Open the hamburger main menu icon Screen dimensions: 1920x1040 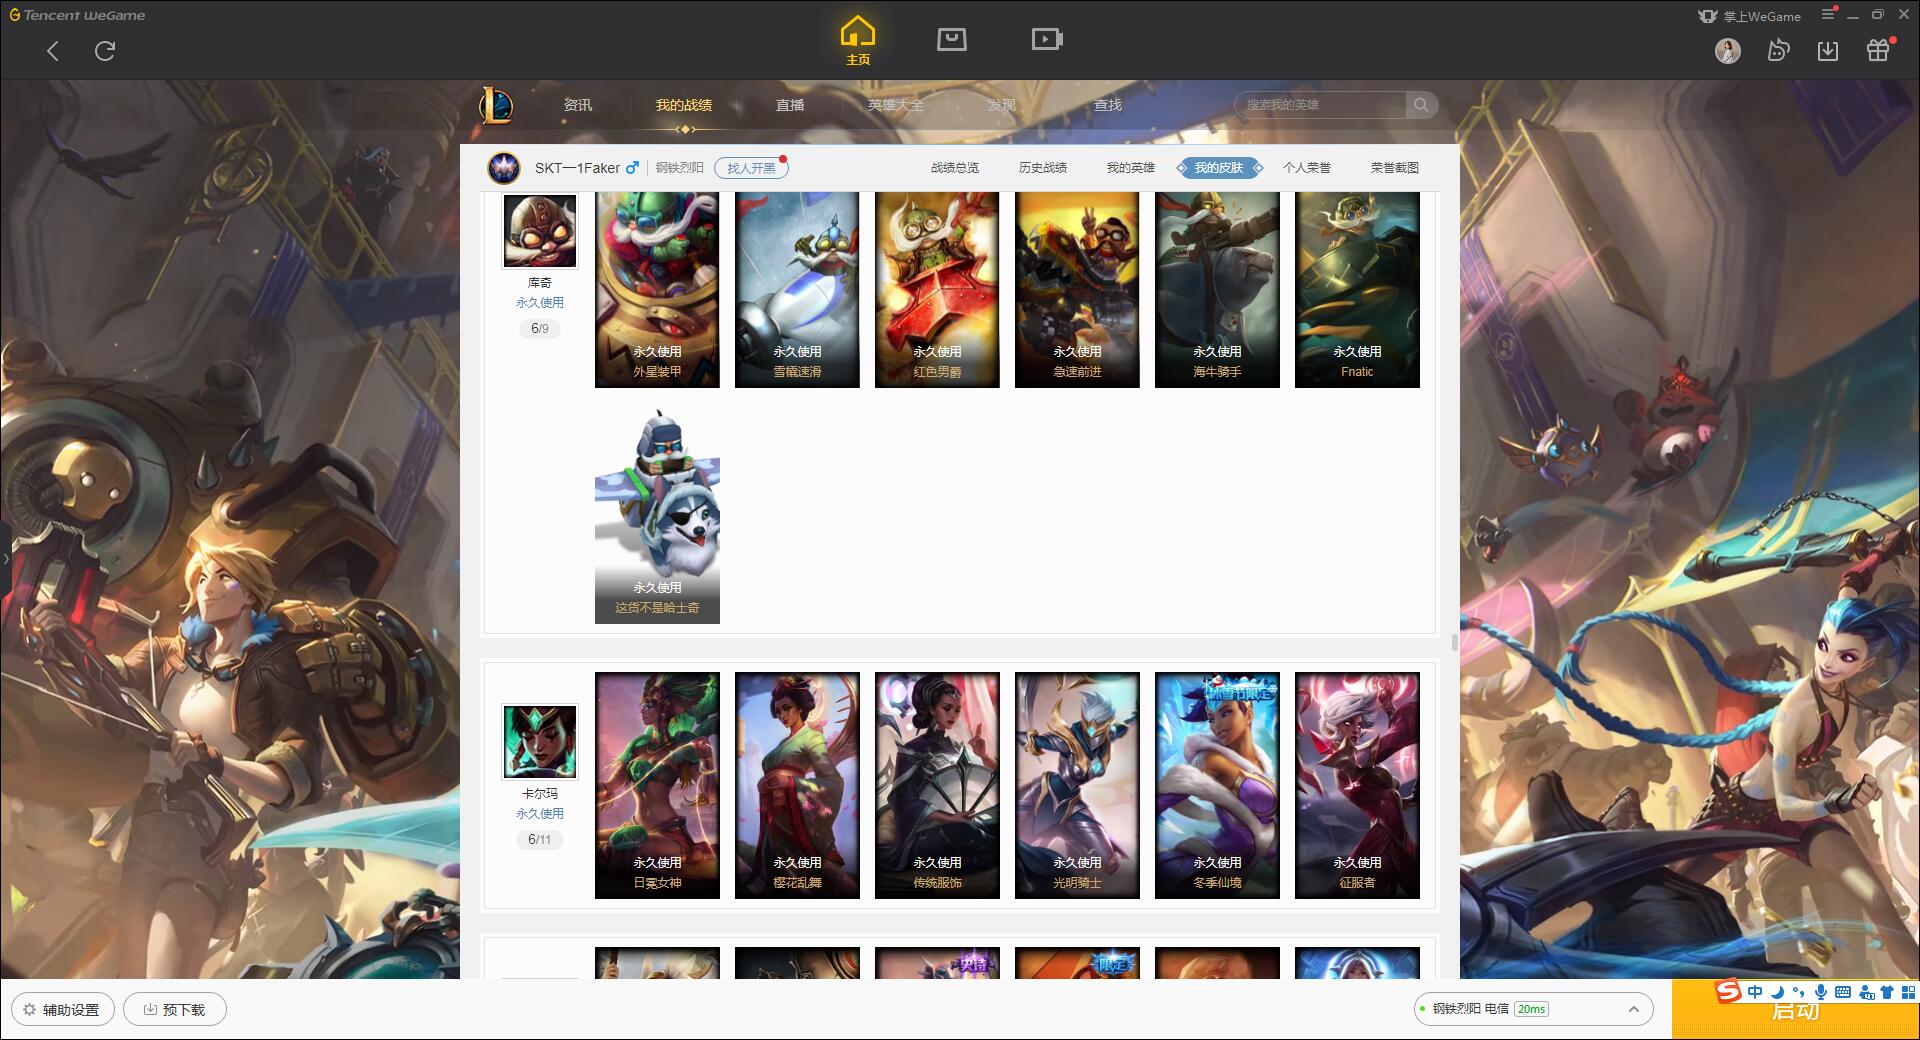pos(1828,14)
